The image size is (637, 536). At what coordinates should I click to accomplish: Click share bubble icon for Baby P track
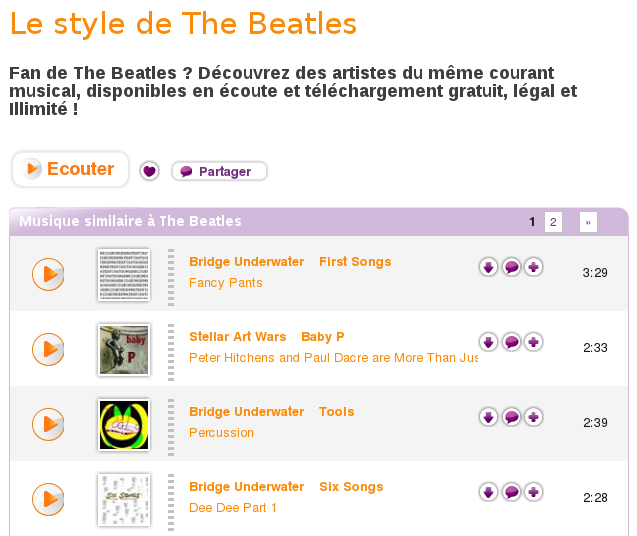tap(511, 342)
